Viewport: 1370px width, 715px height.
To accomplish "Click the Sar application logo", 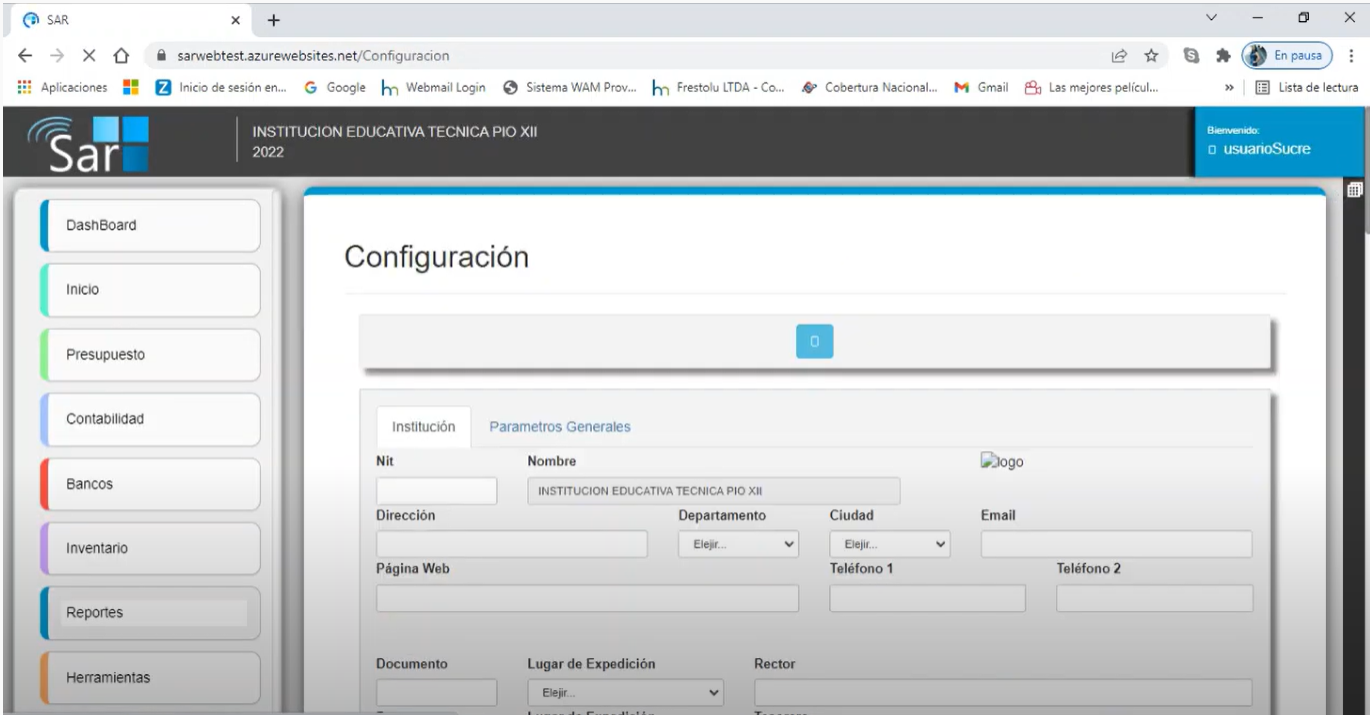I will pyautogui.click(x=85, y=140).
